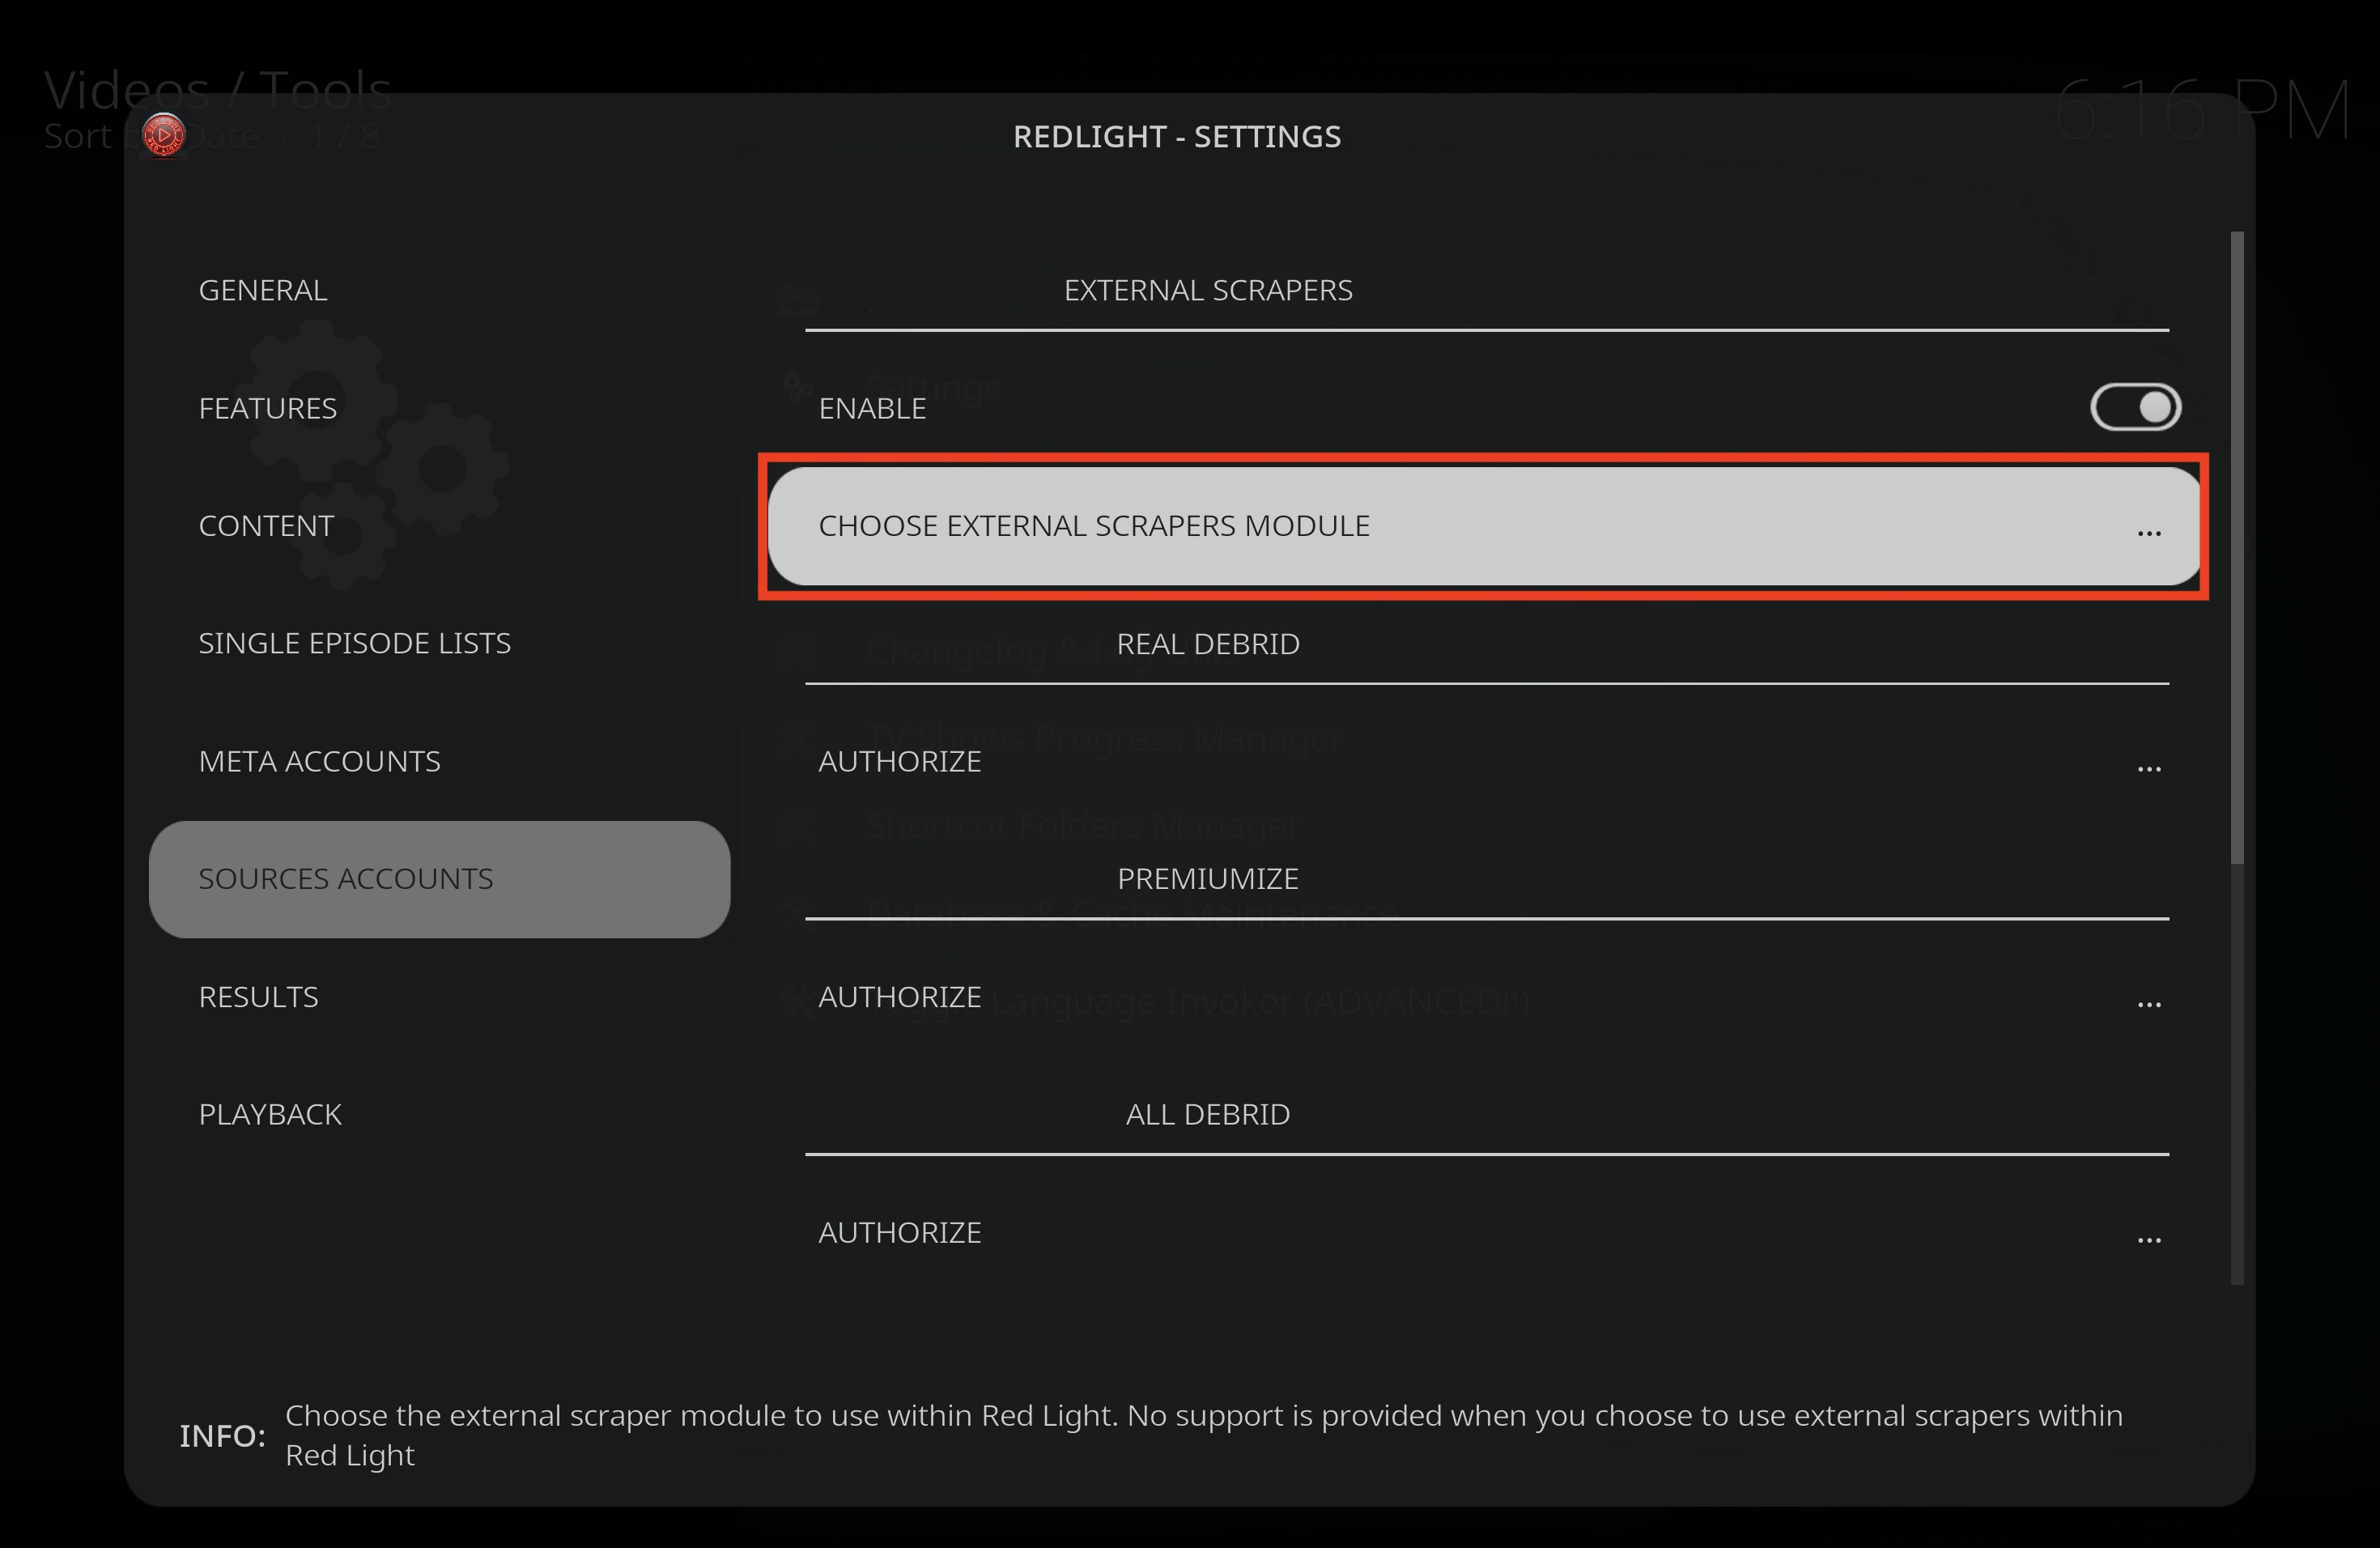The image size is (2380, 1548).
Task: Click AUTHORIZE under Premiumize
Action: point(1484,997)
